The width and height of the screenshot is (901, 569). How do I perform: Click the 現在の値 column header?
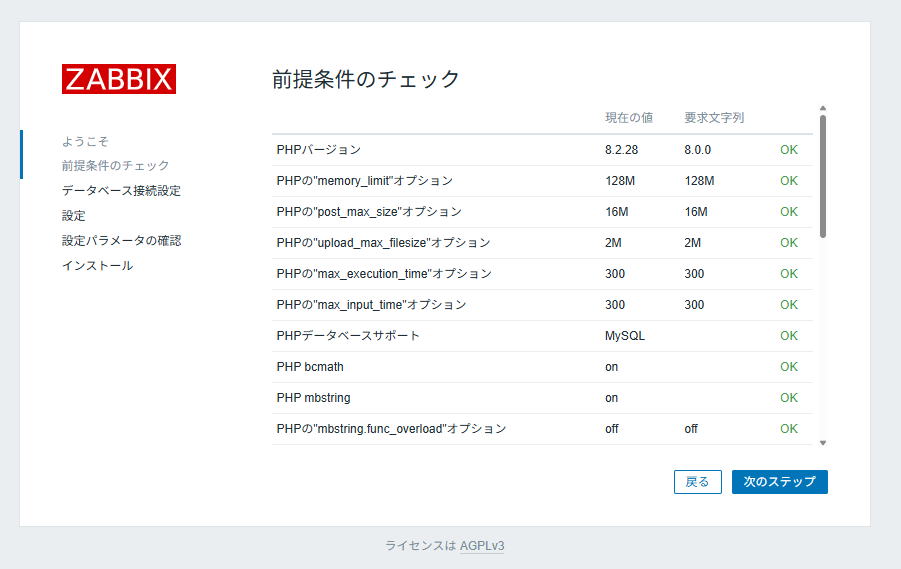(x=629, y=118)
